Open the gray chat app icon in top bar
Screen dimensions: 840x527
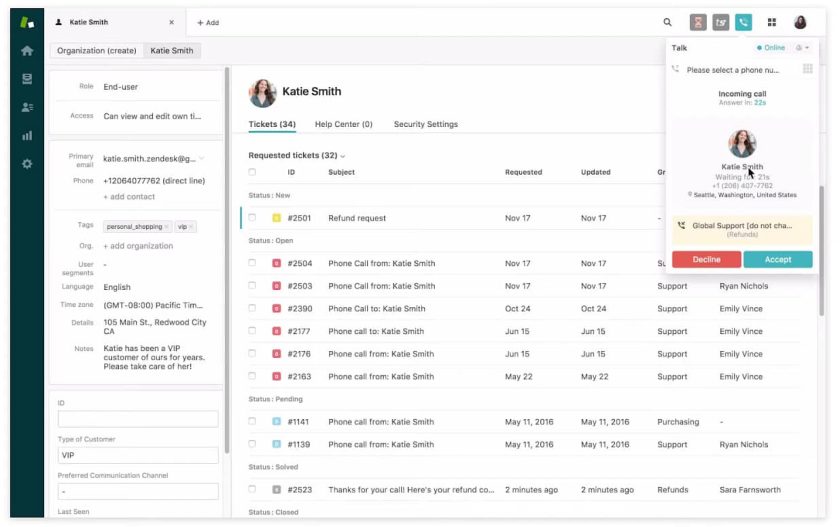click(721, 22)
